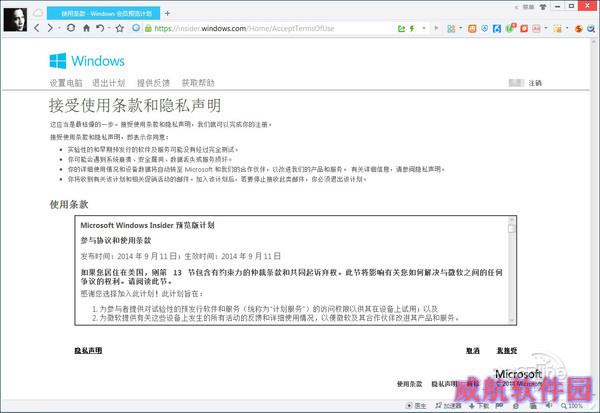
Task: Expand the dropdown arrow beside the undo icon
Action: pos(109,28)
